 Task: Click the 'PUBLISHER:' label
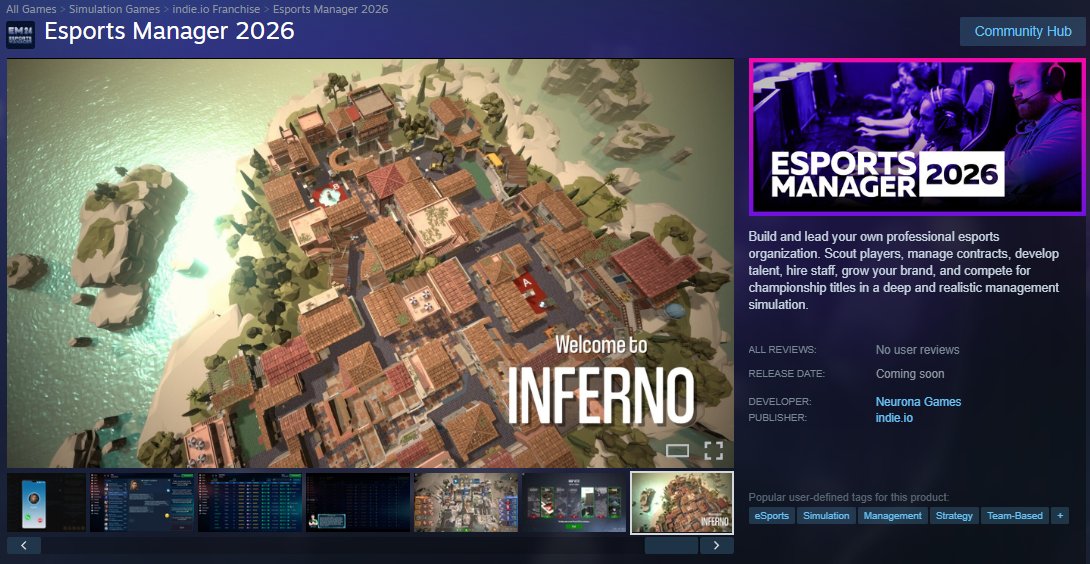778,418
